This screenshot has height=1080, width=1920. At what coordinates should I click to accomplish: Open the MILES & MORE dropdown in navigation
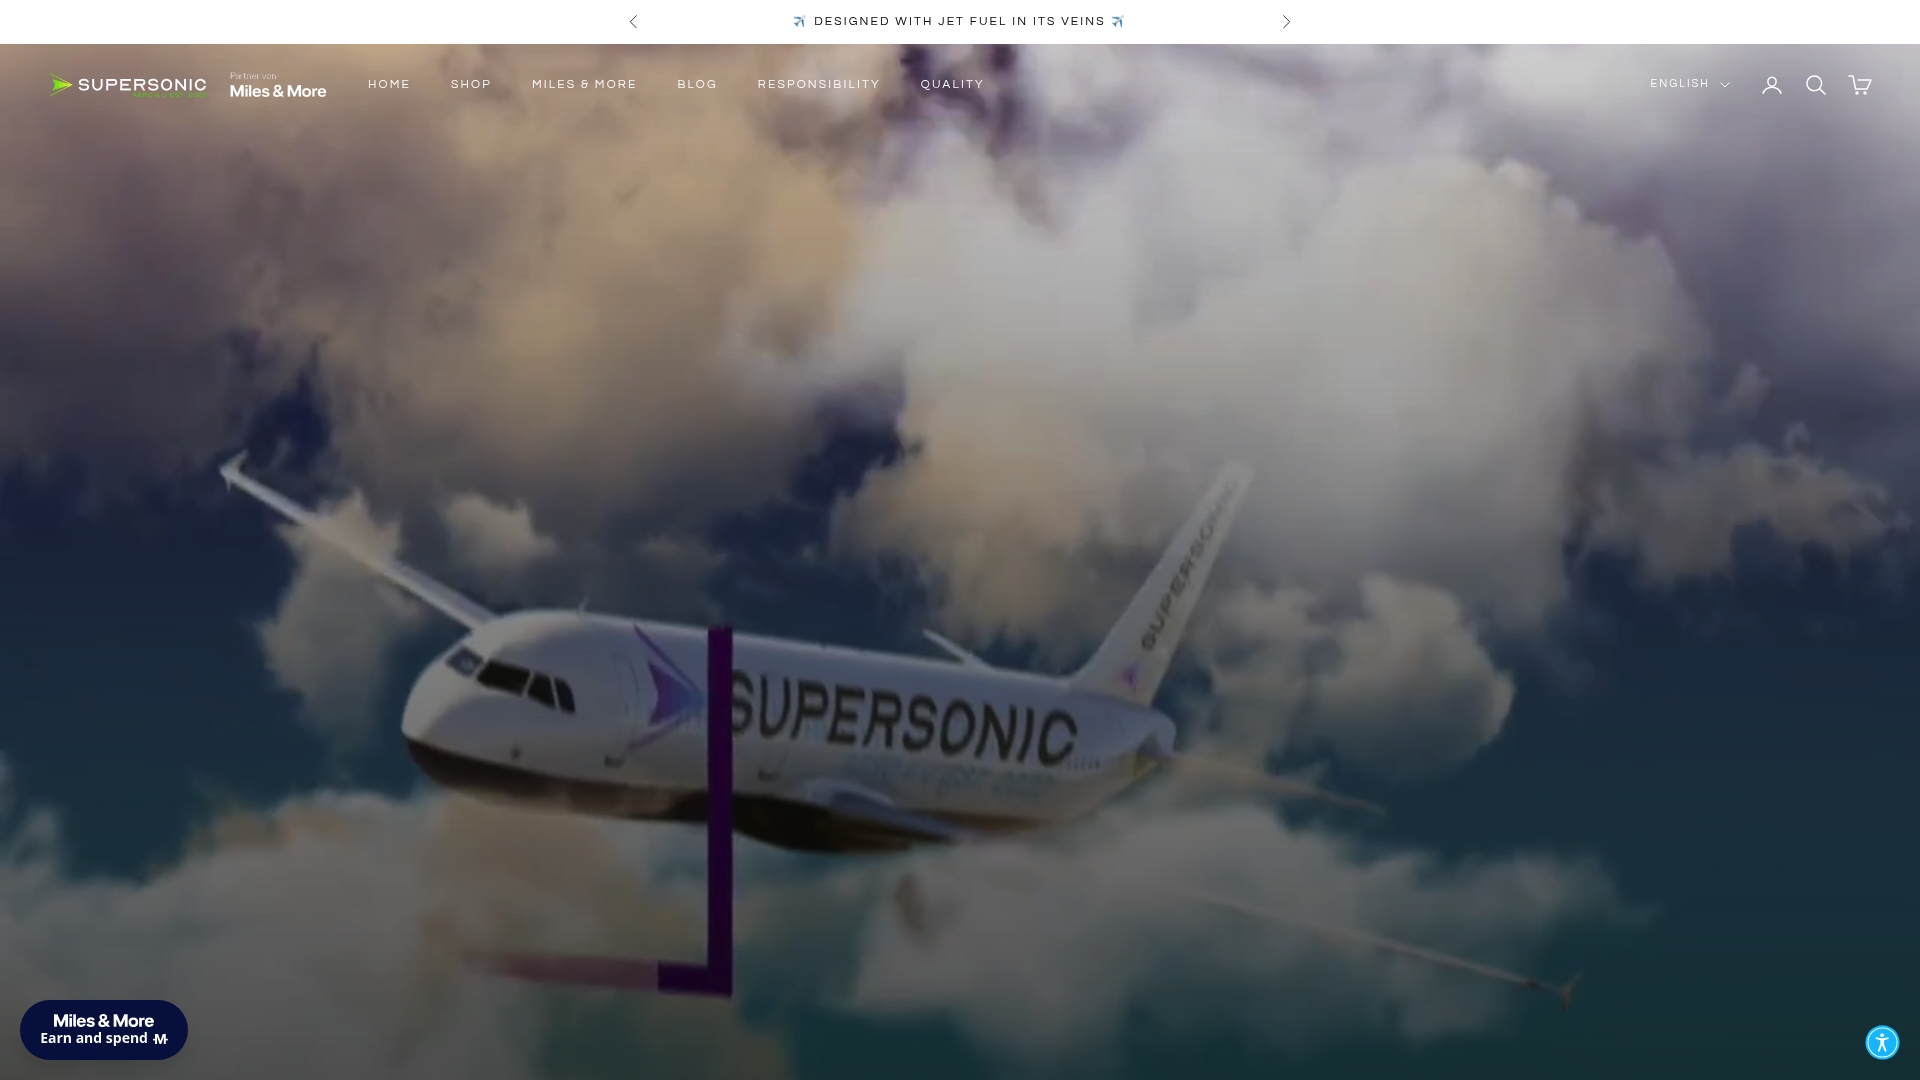click(x=584, y=84)
